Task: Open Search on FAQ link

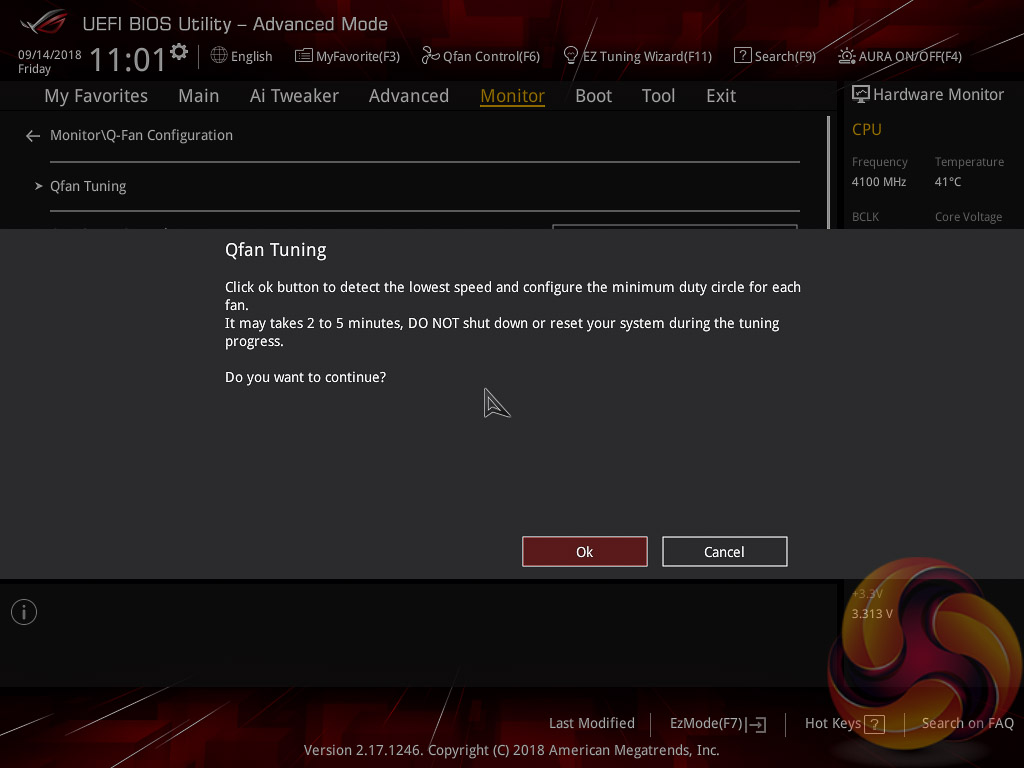Action: coord(967,724)
